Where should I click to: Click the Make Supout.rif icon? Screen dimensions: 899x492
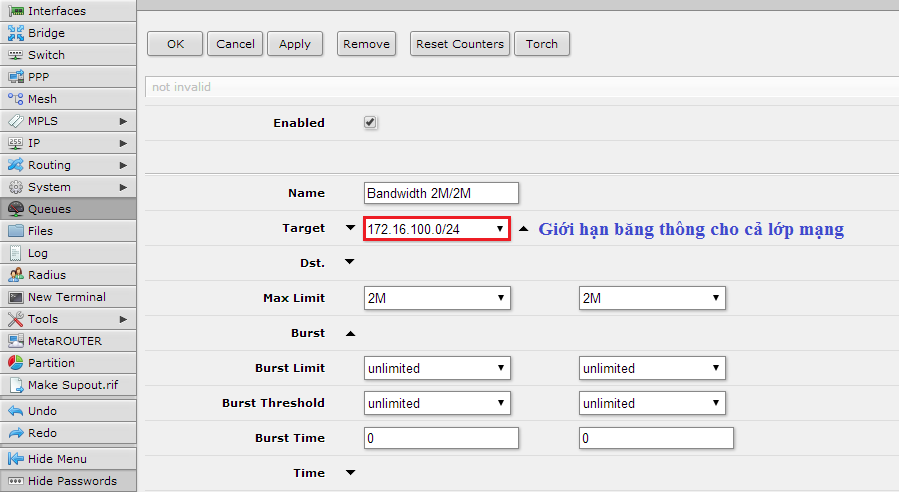point(16,385)
